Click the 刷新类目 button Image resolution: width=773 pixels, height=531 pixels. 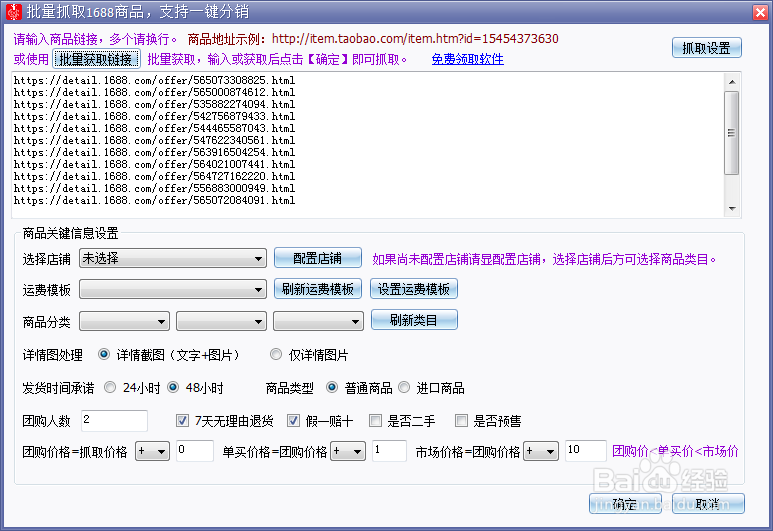click(x=414, y=320)
